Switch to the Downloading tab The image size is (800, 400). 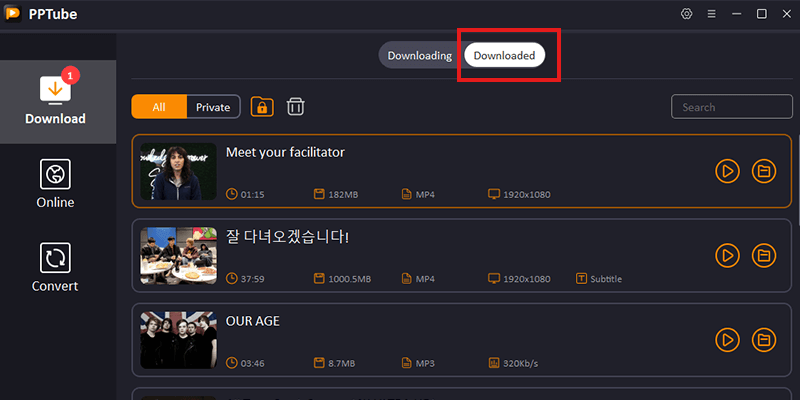(x=419, y=56)
